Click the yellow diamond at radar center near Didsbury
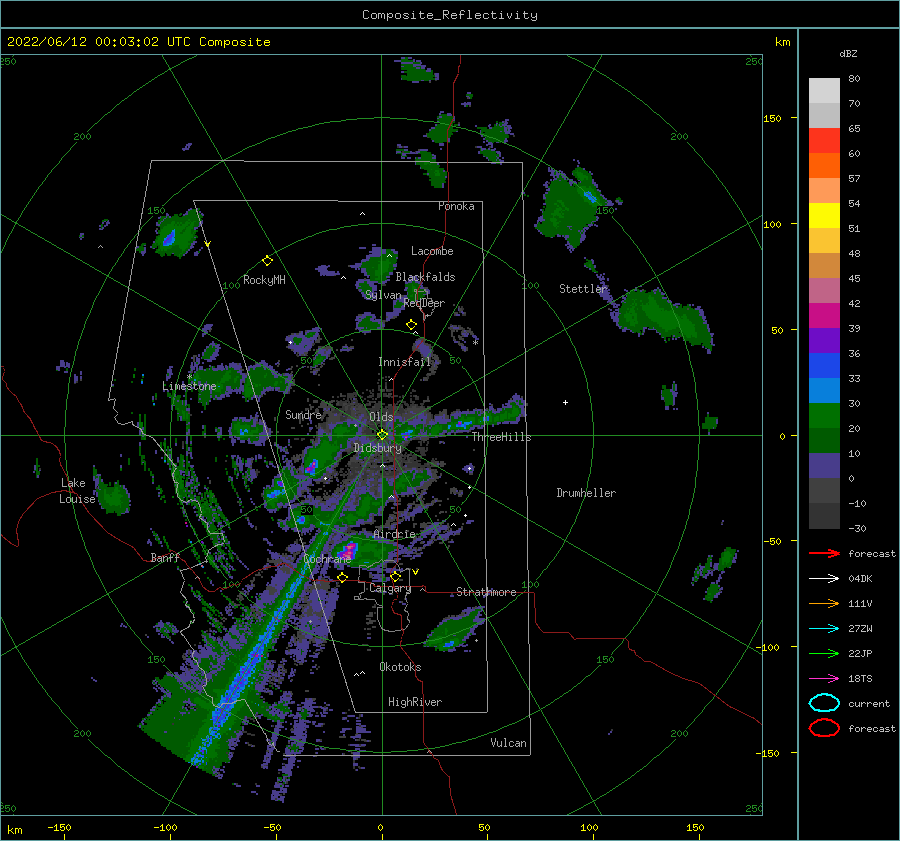 382,435
